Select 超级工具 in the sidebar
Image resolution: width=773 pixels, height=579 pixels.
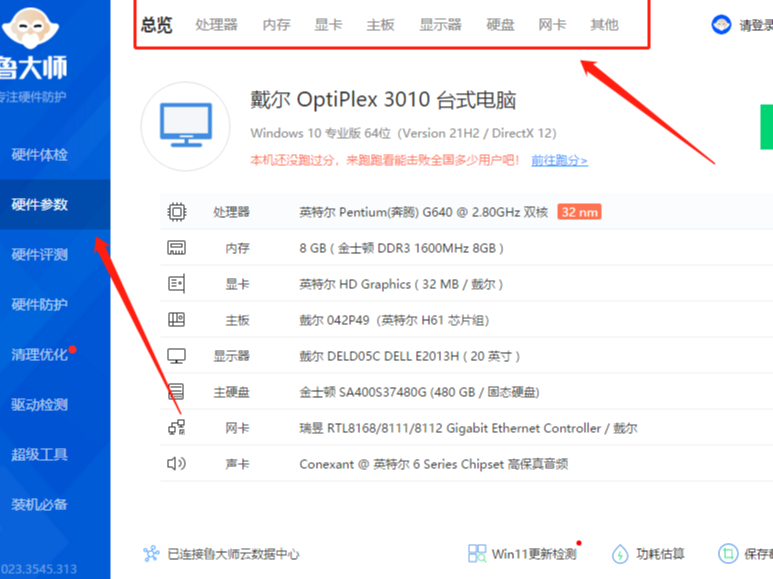[x=39, y=454]
